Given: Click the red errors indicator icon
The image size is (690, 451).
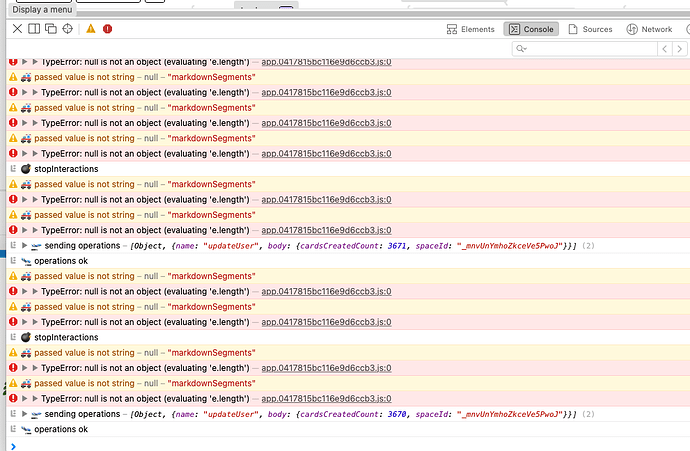Looking at the screenshot, I should 107,29.
